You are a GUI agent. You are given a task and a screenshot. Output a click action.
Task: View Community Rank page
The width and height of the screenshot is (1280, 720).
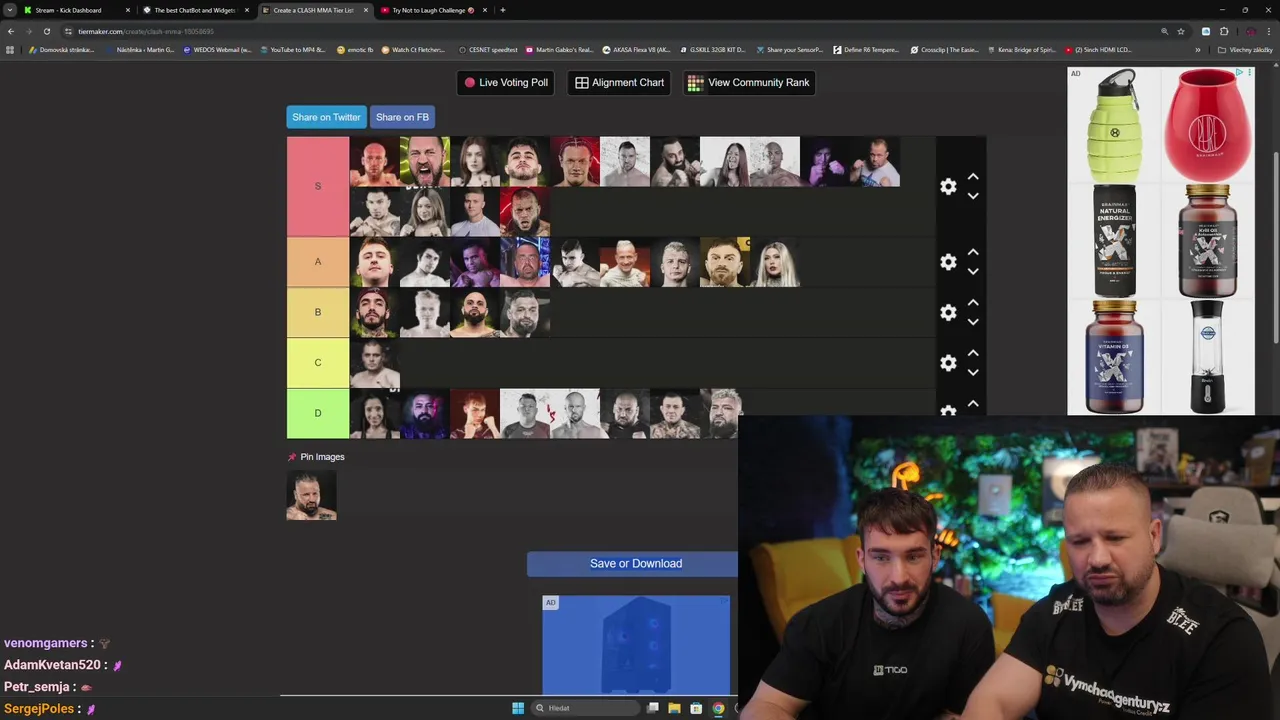coord(748,82)
